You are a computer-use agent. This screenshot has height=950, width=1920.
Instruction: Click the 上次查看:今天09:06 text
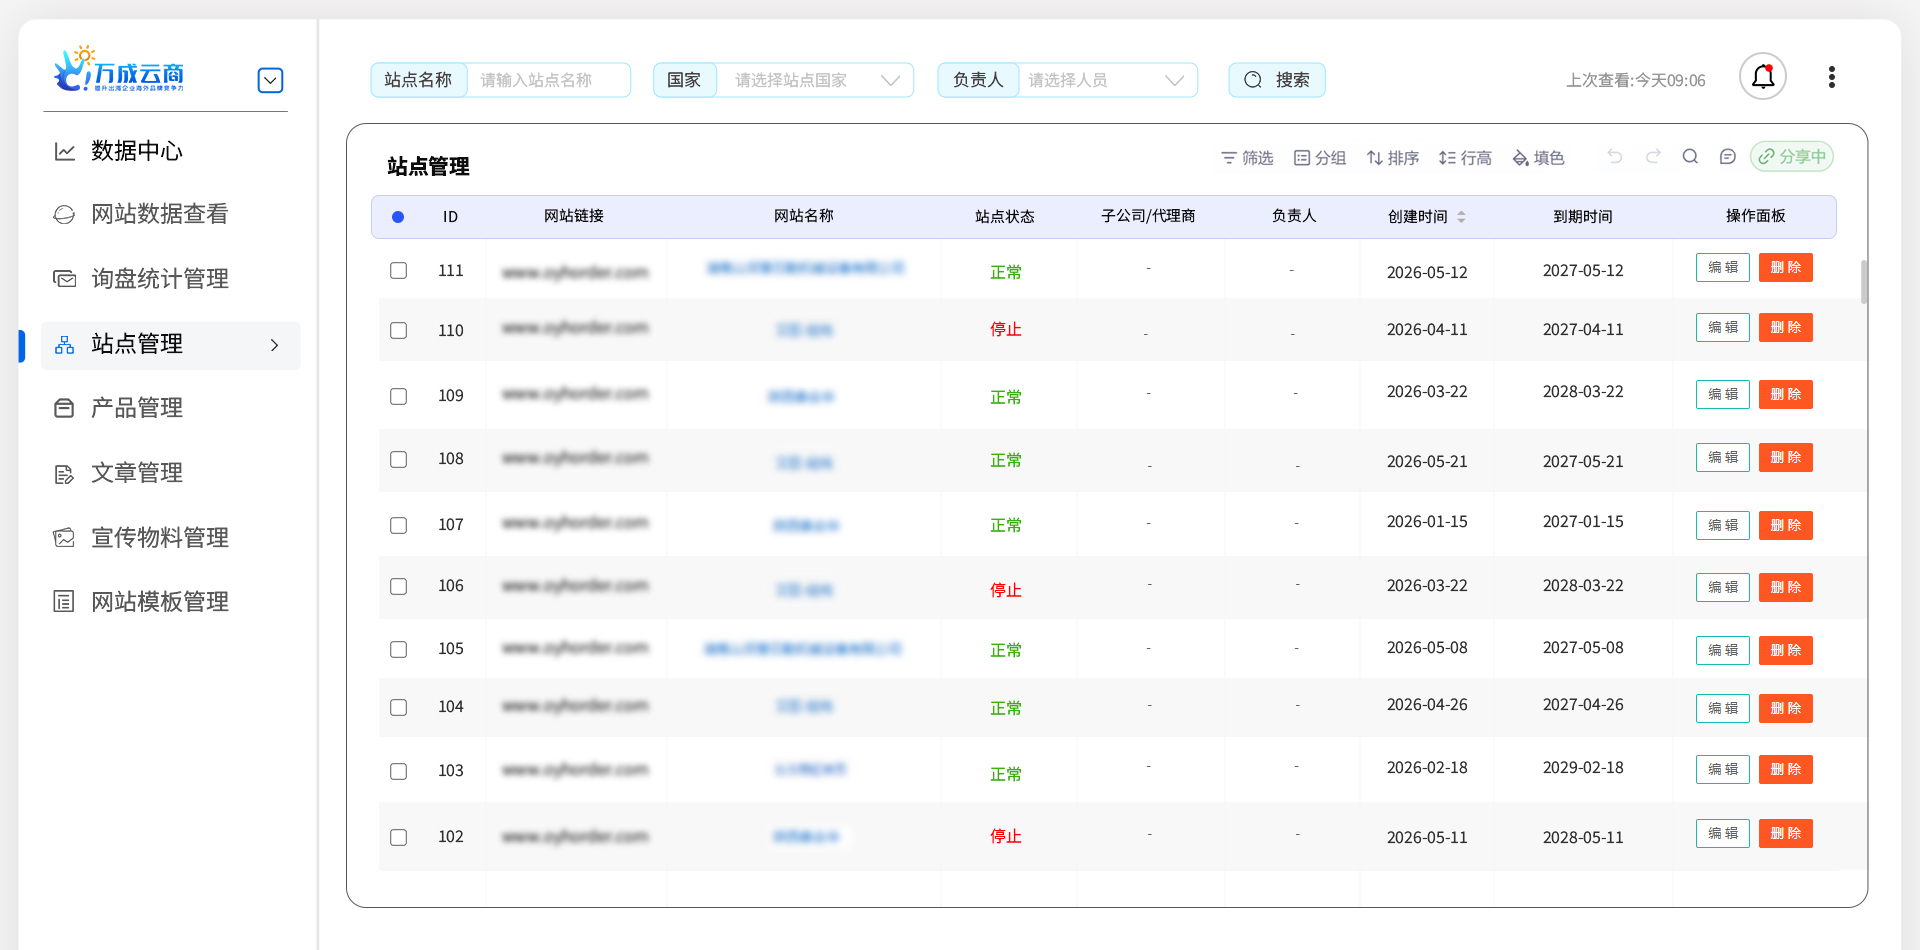[x=1636, y=80]
